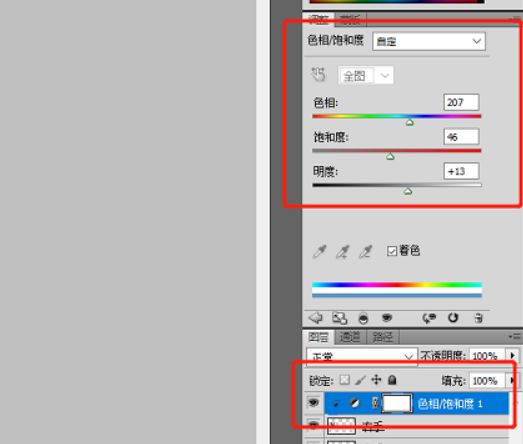Lock image pixels brush icon

(361, 380)
